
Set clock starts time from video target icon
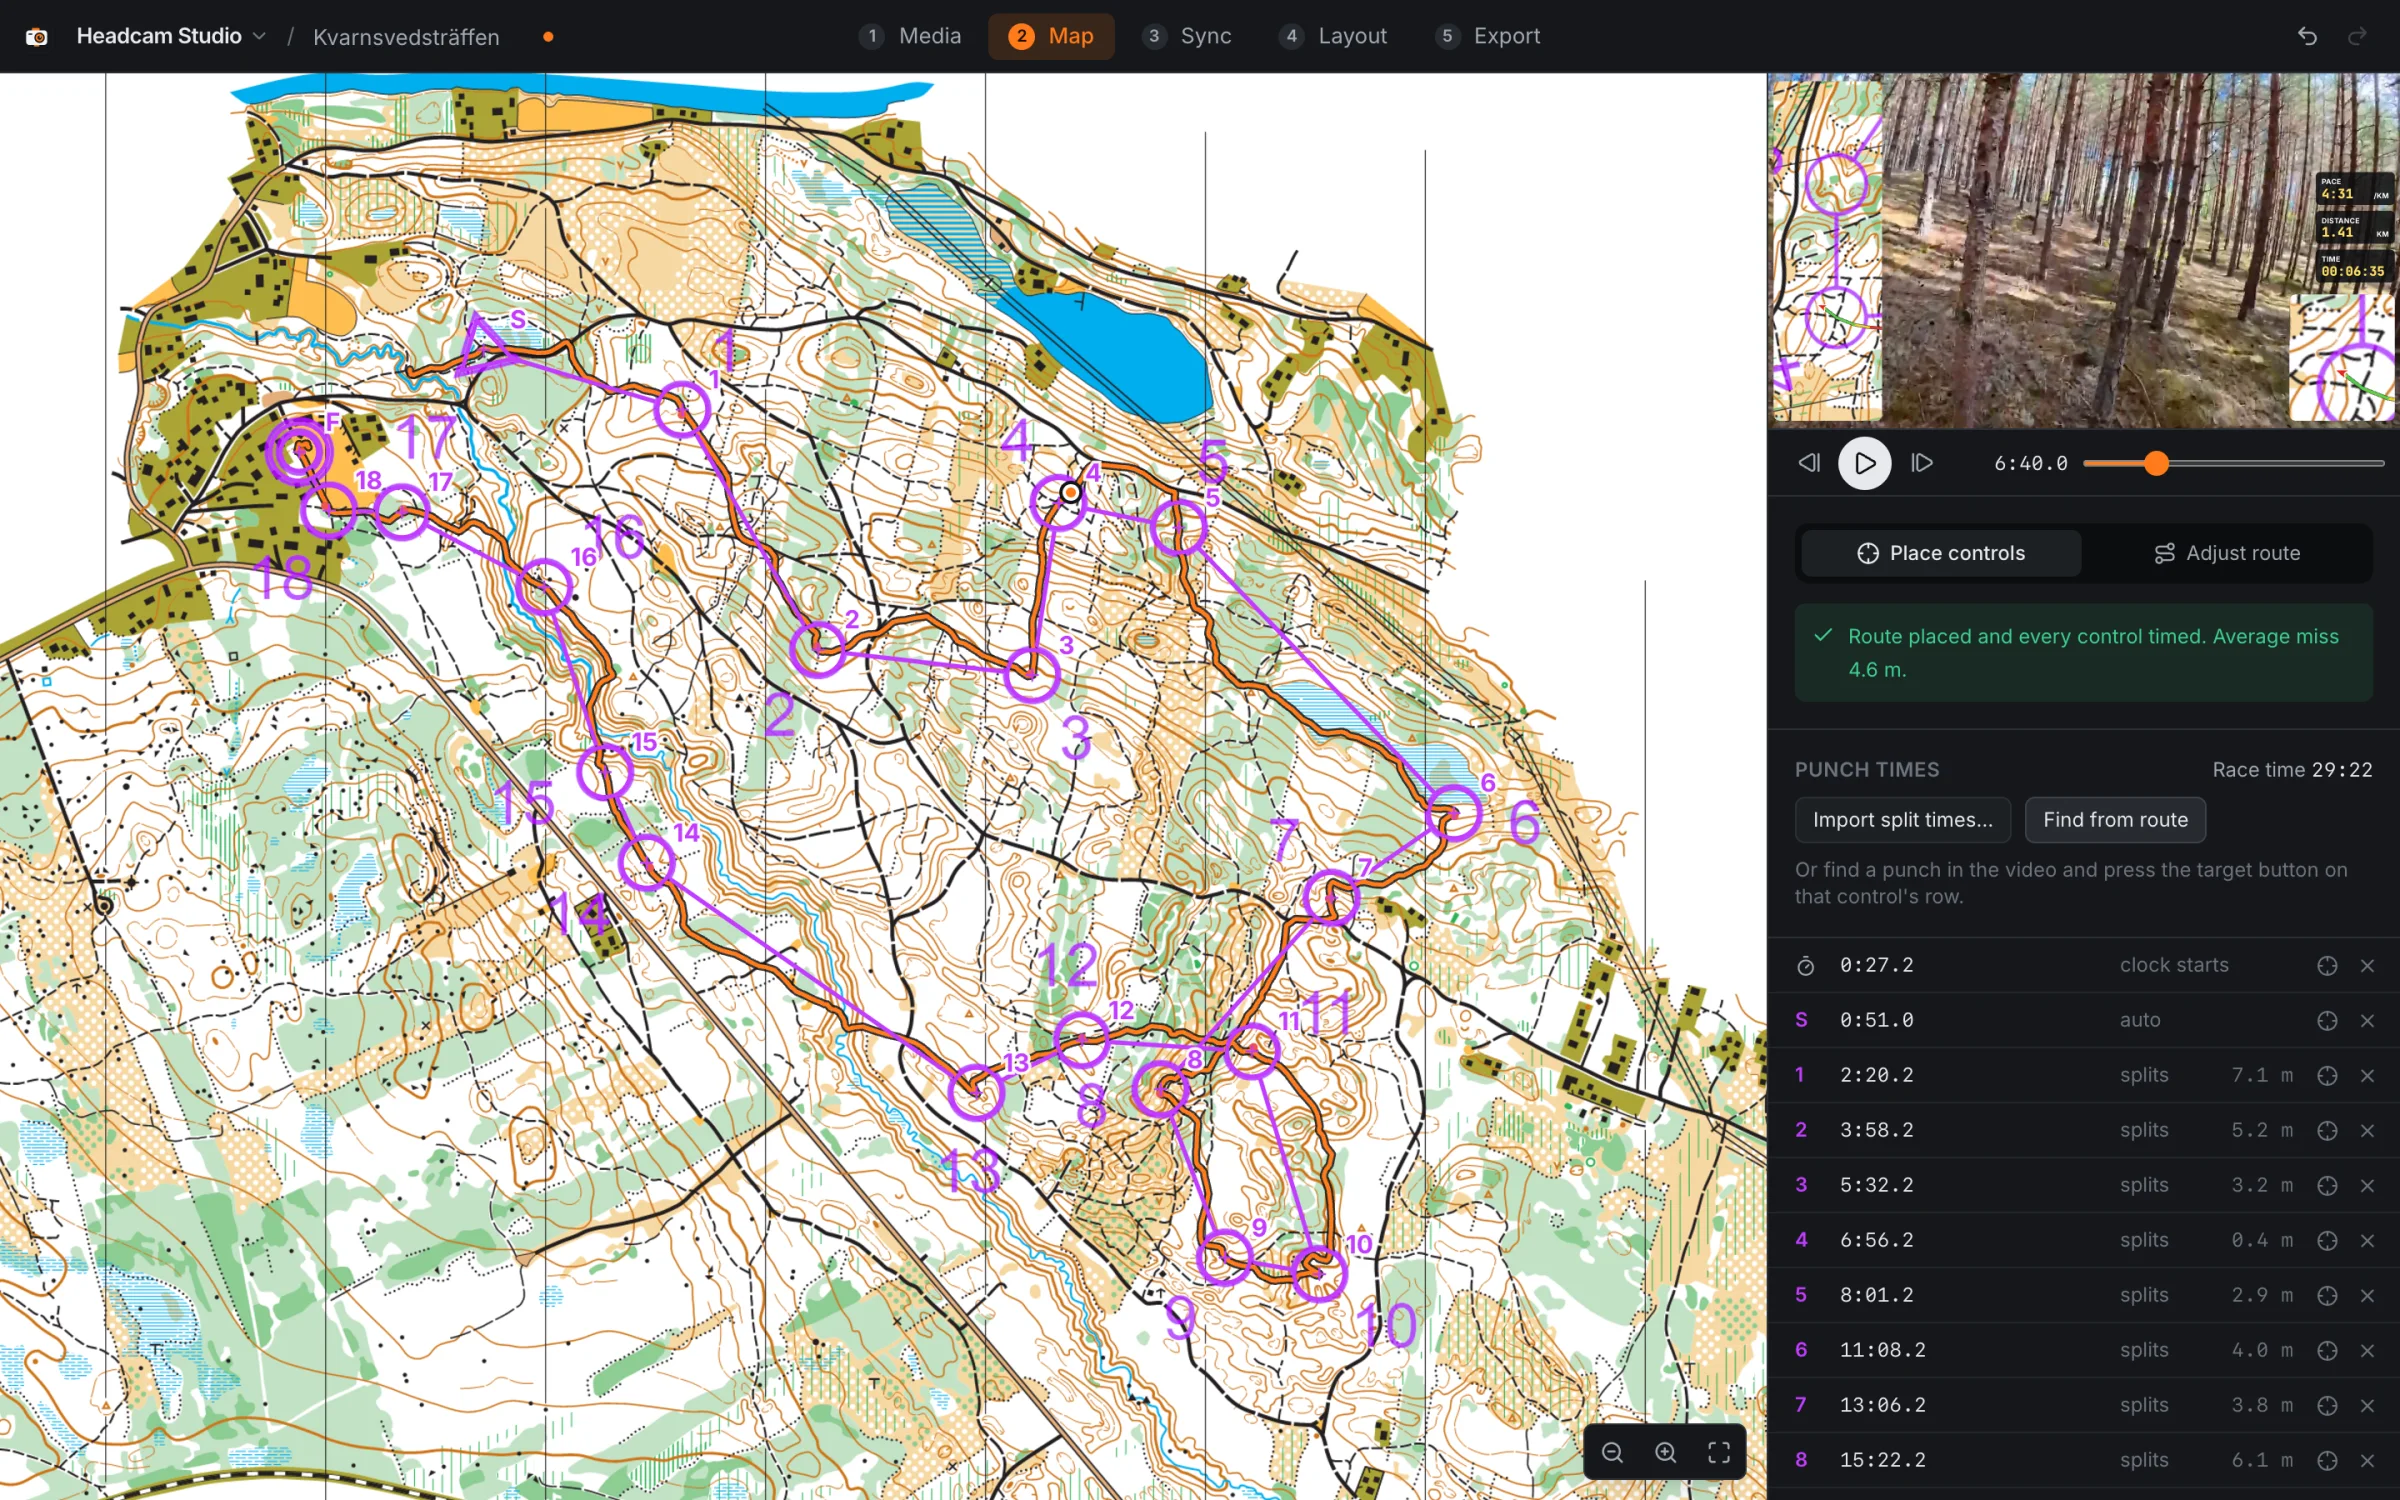[2327, 965]
